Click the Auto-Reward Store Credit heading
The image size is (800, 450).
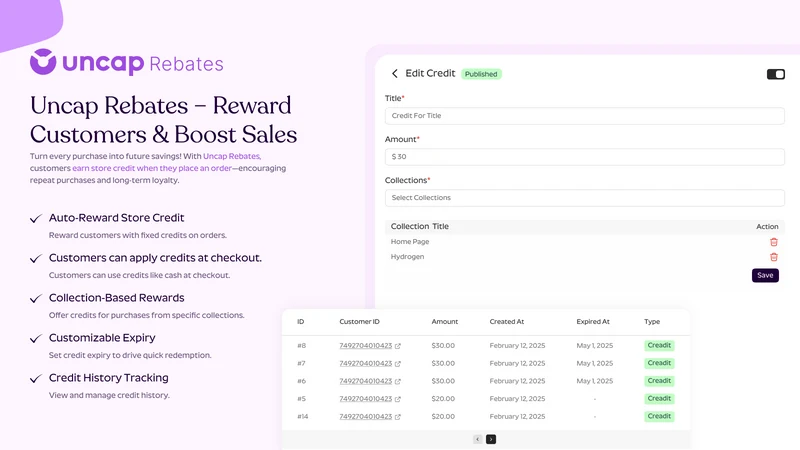pos(116,218)
